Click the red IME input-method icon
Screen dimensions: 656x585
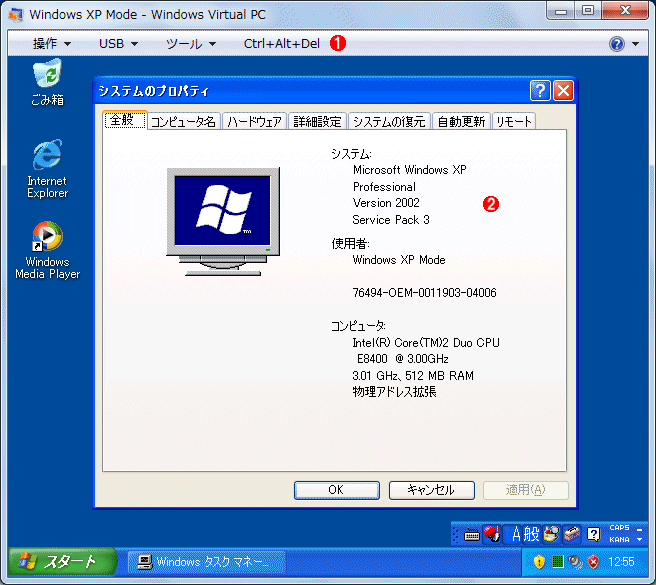pos(492,534)
